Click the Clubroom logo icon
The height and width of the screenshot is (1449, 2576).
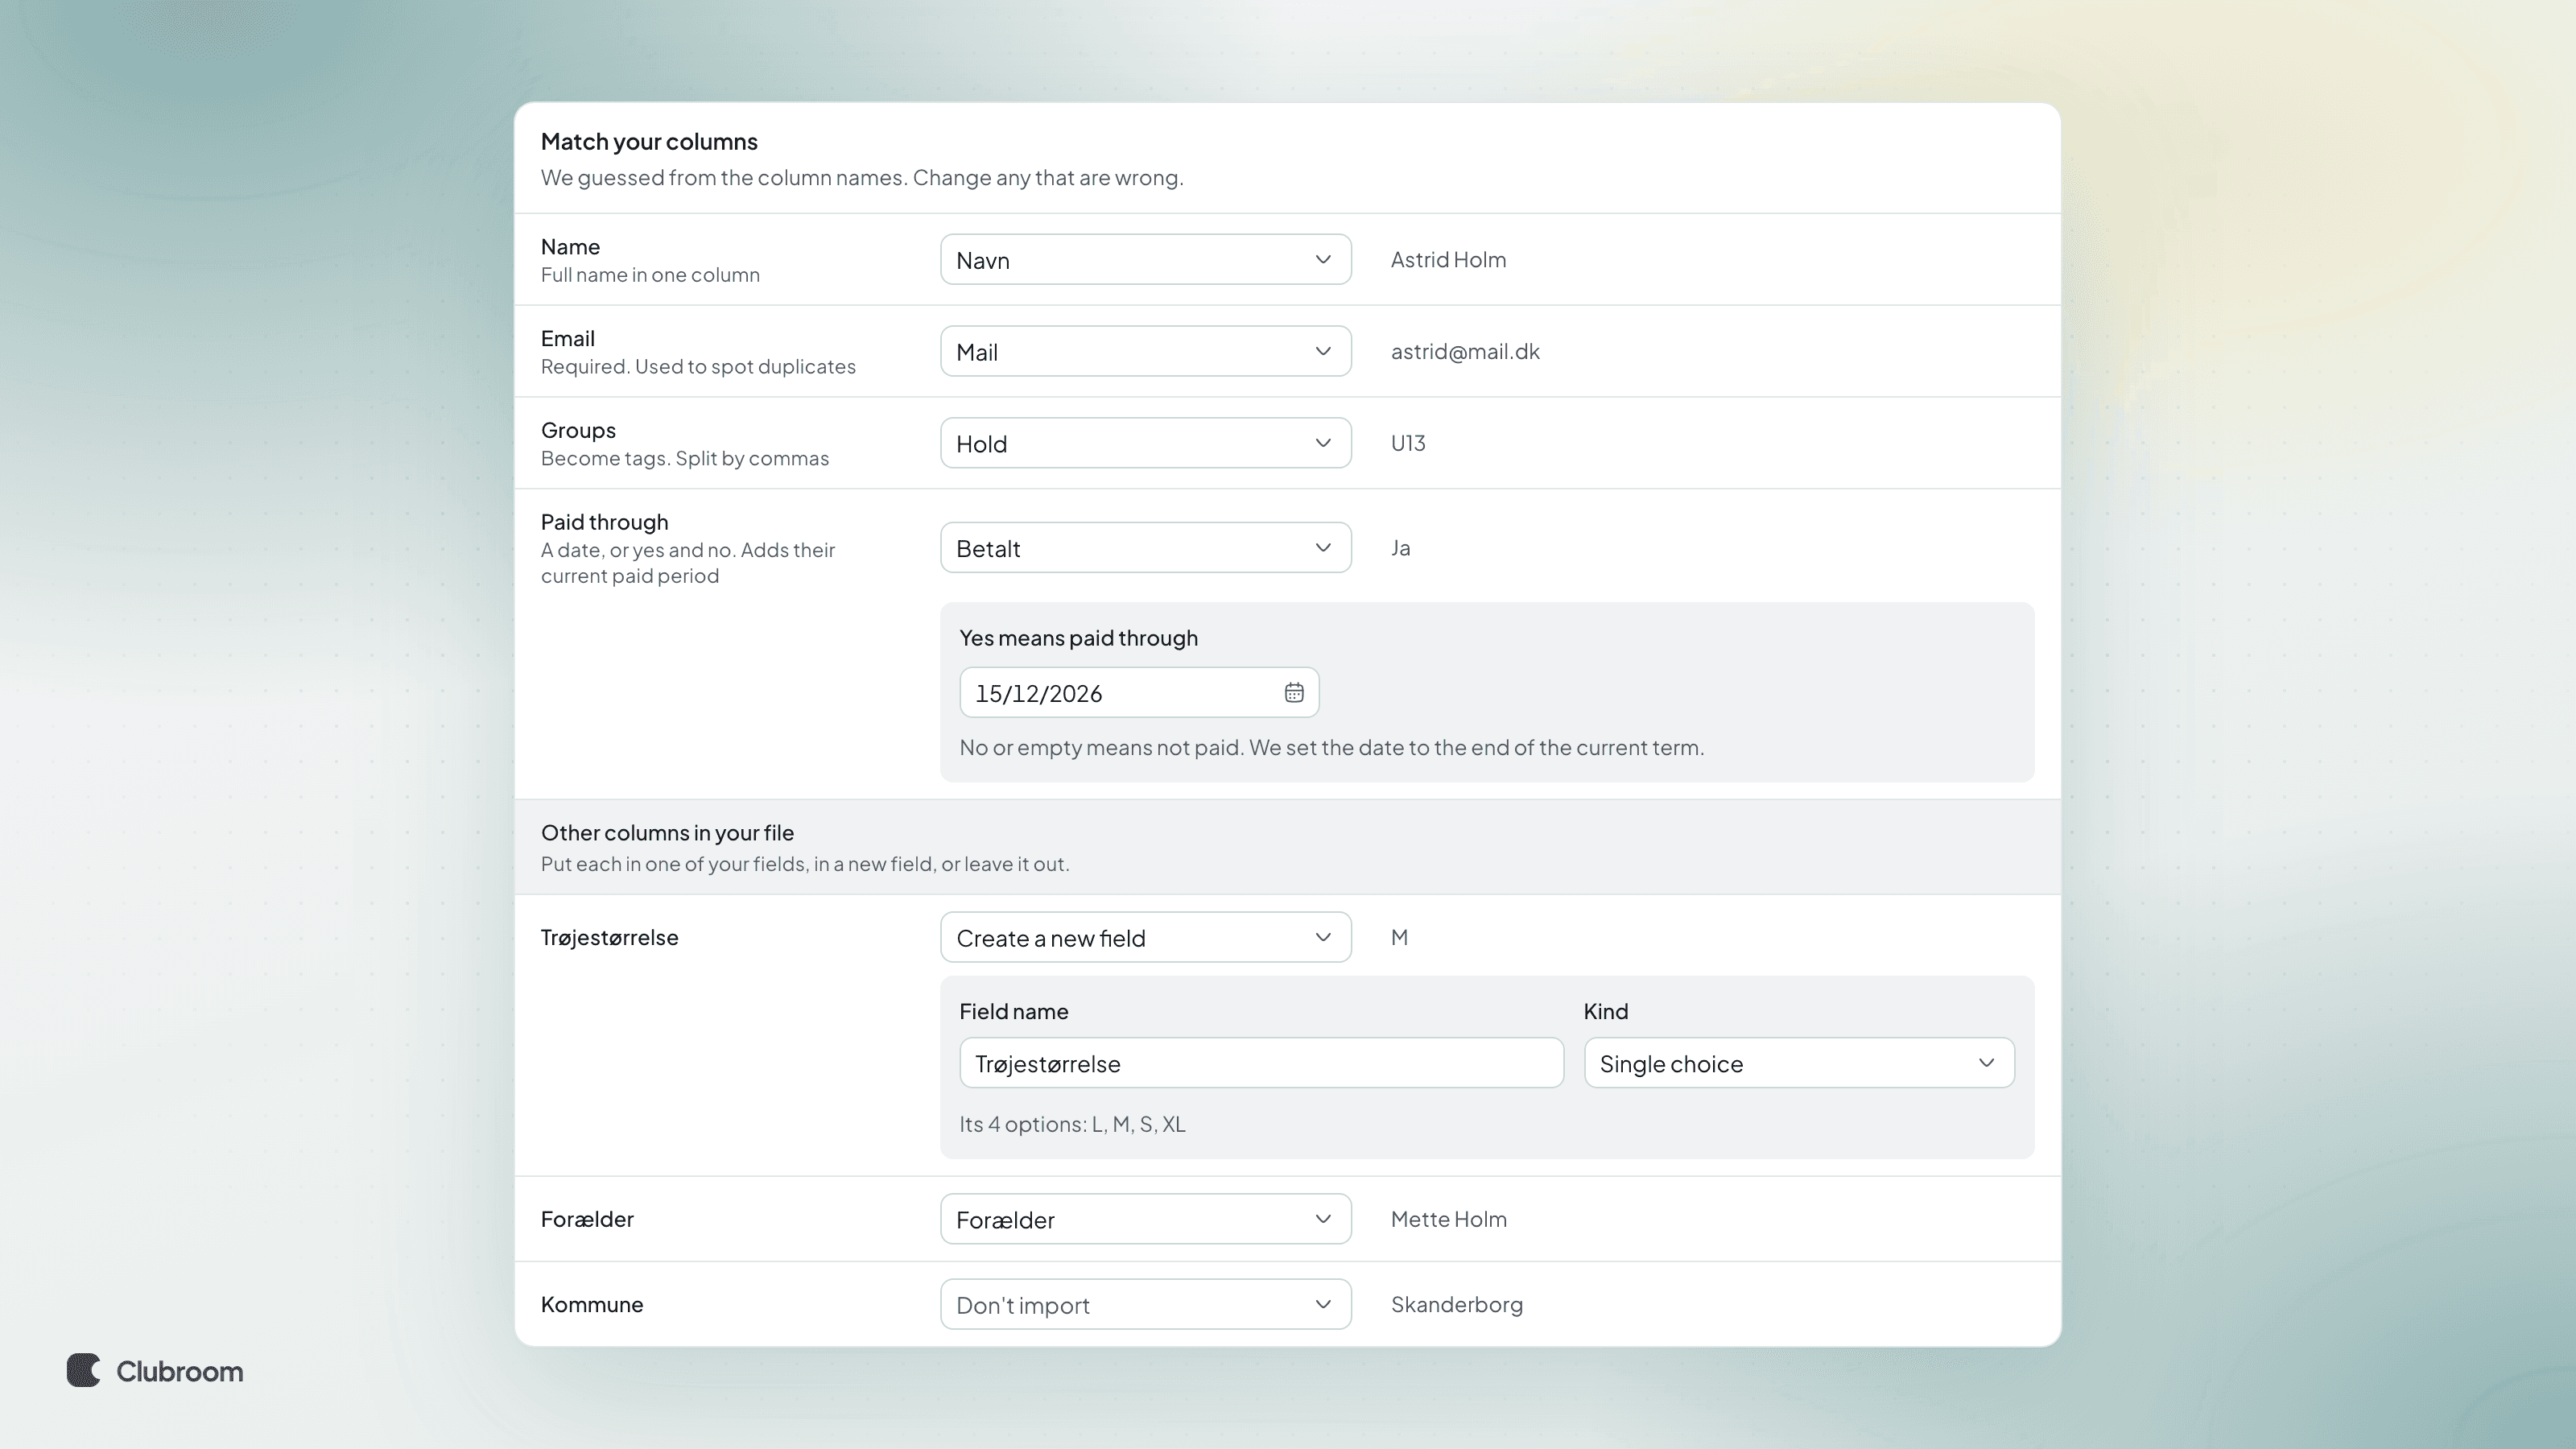[84, 1370]
